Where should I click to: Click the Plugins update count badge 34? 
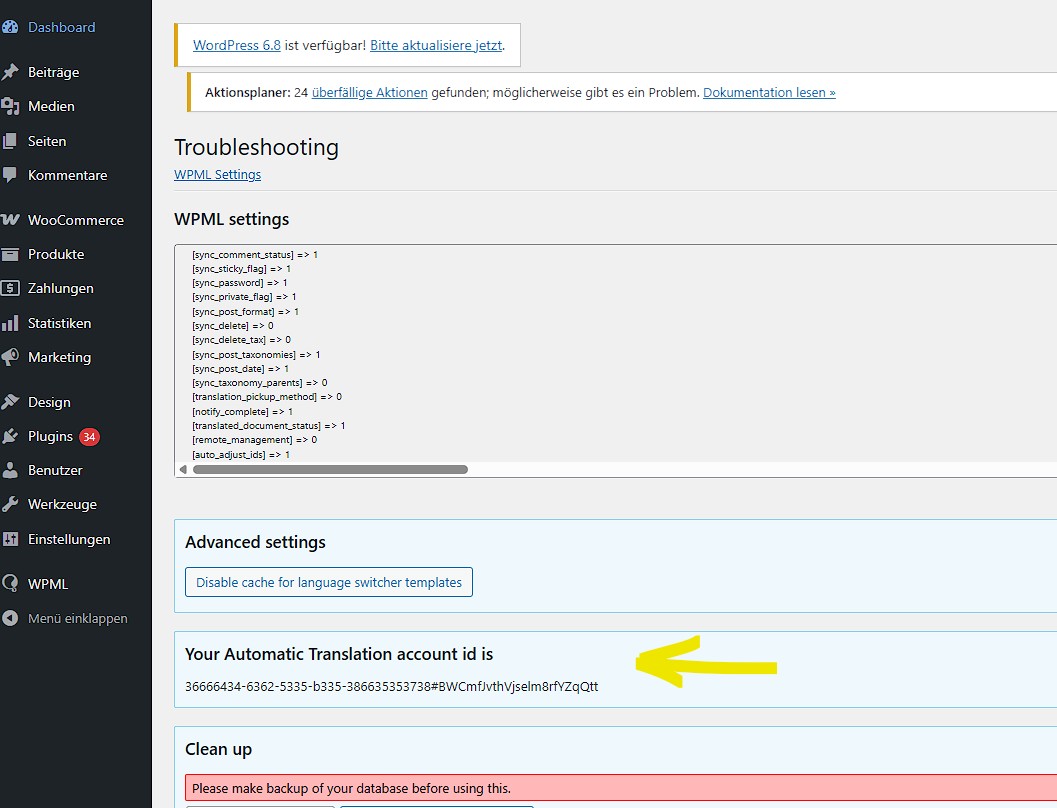coord(89,437)
